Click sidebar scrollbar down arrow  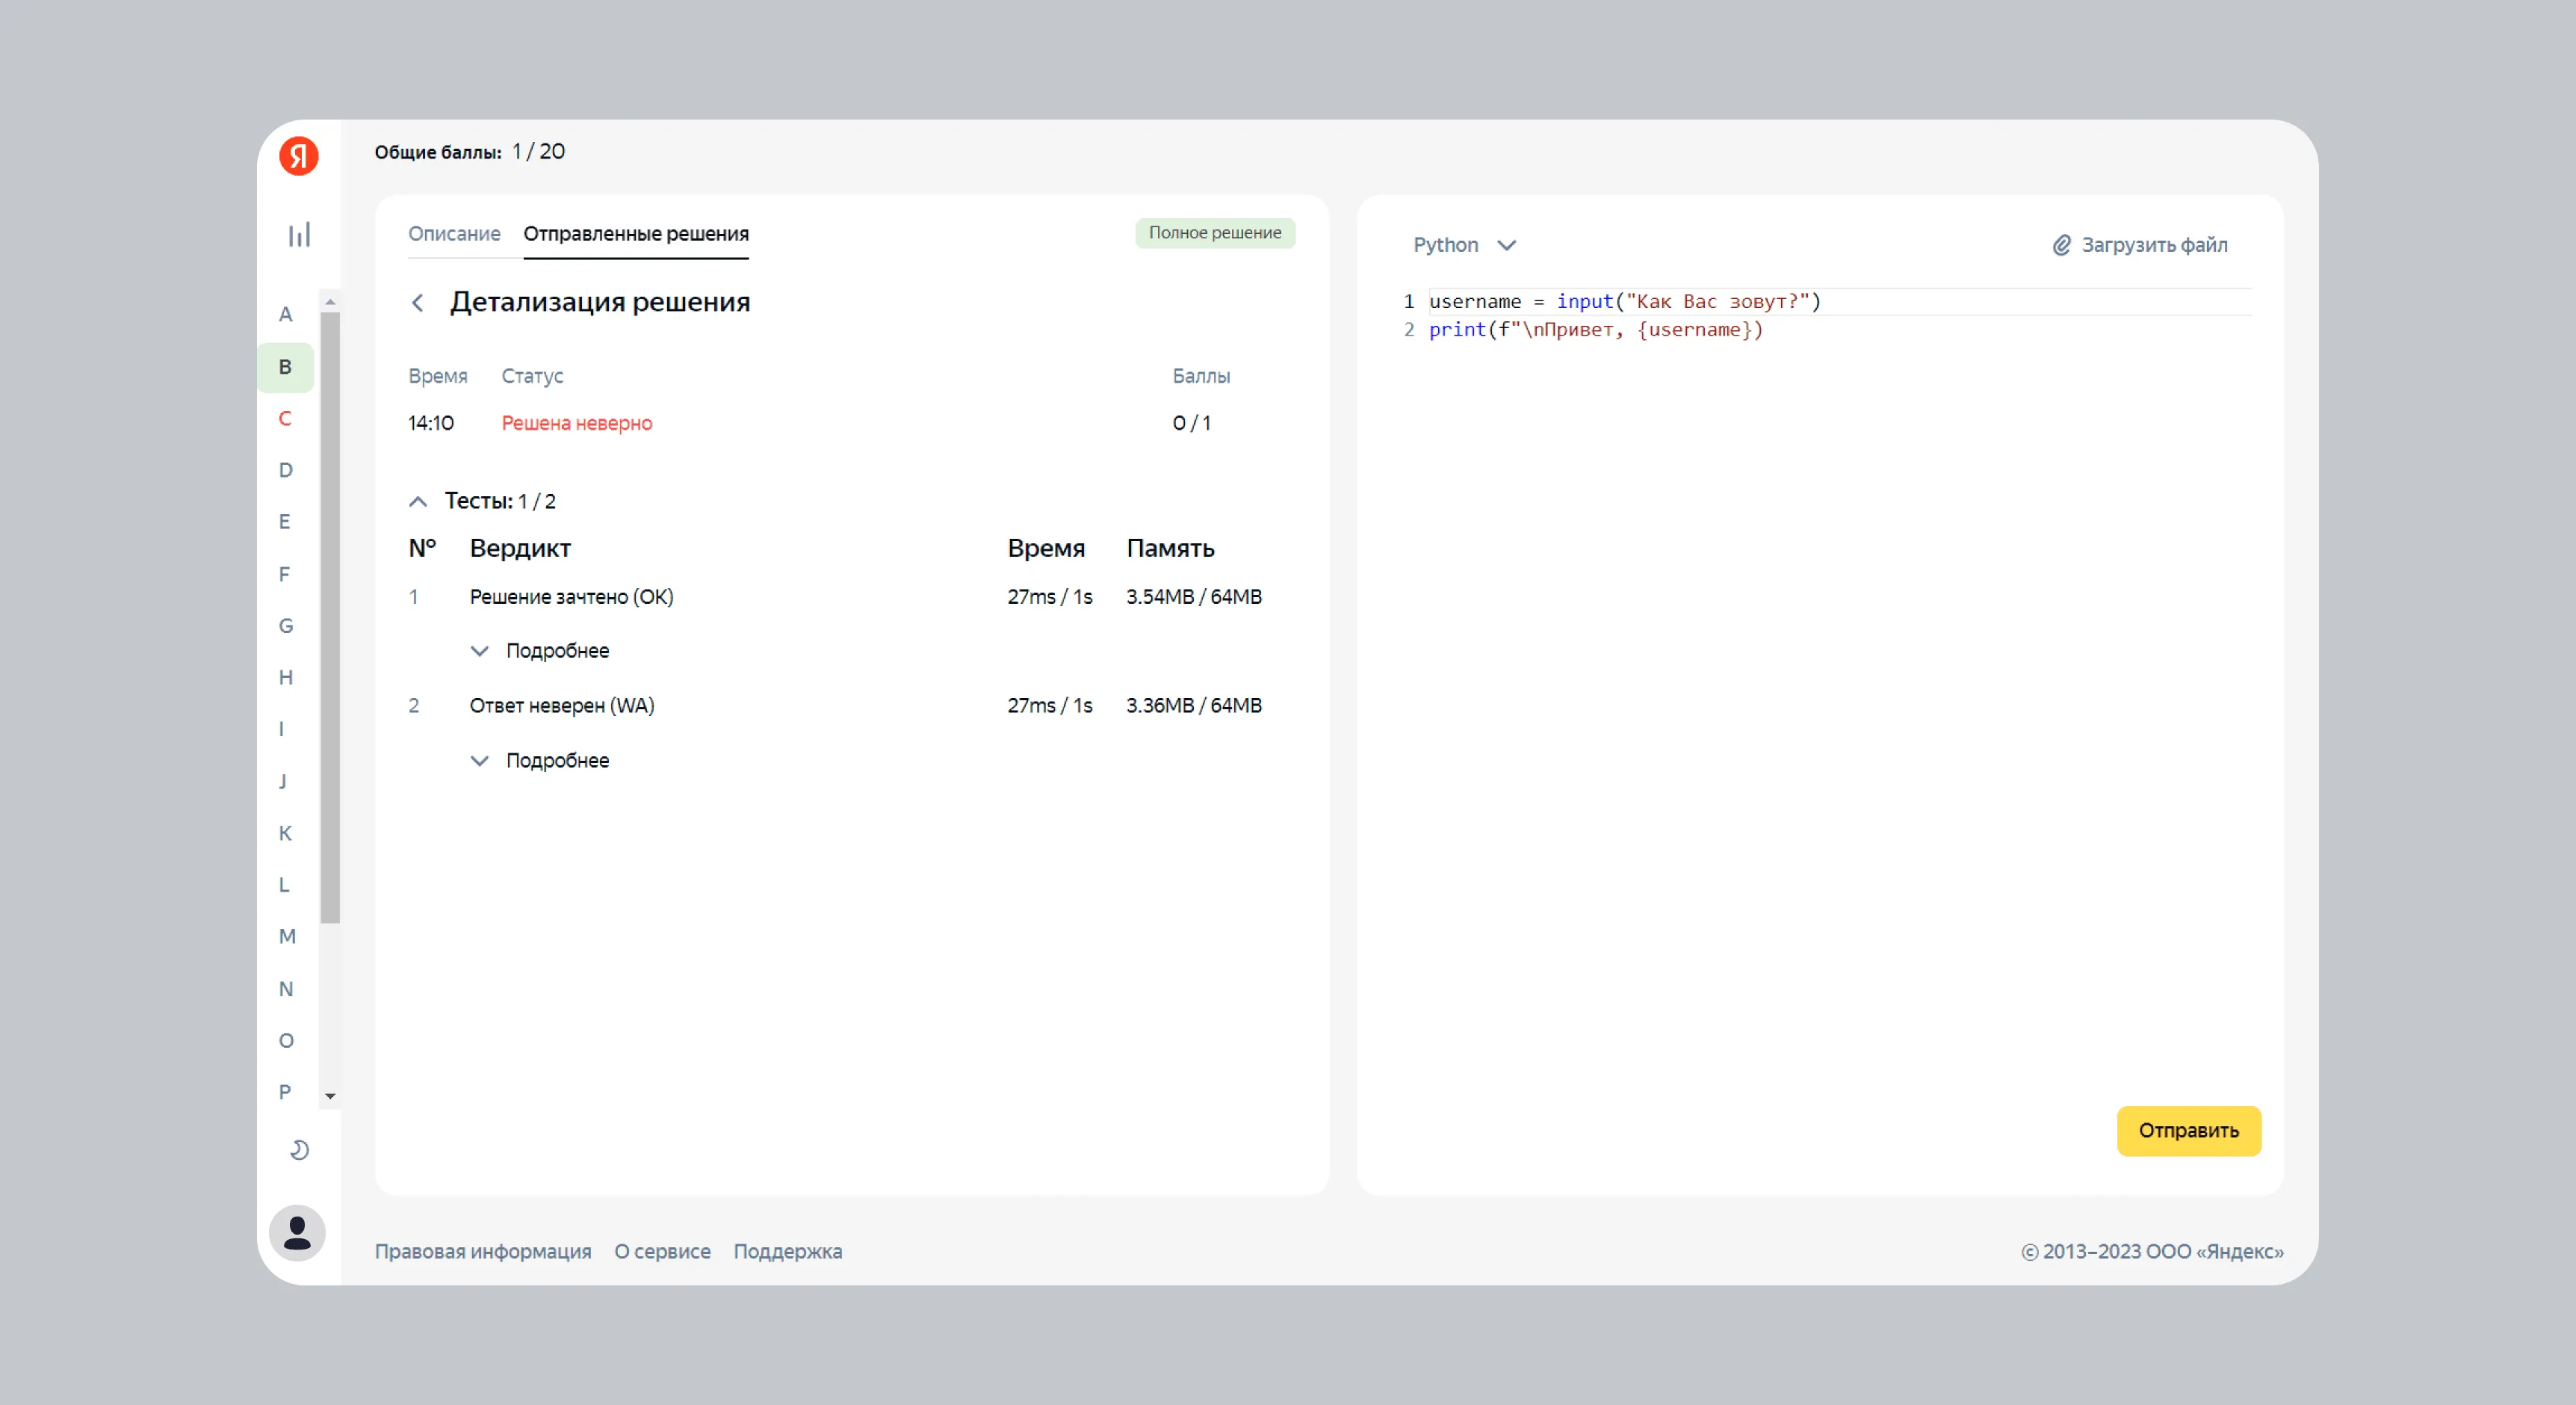click(330, 1097)
